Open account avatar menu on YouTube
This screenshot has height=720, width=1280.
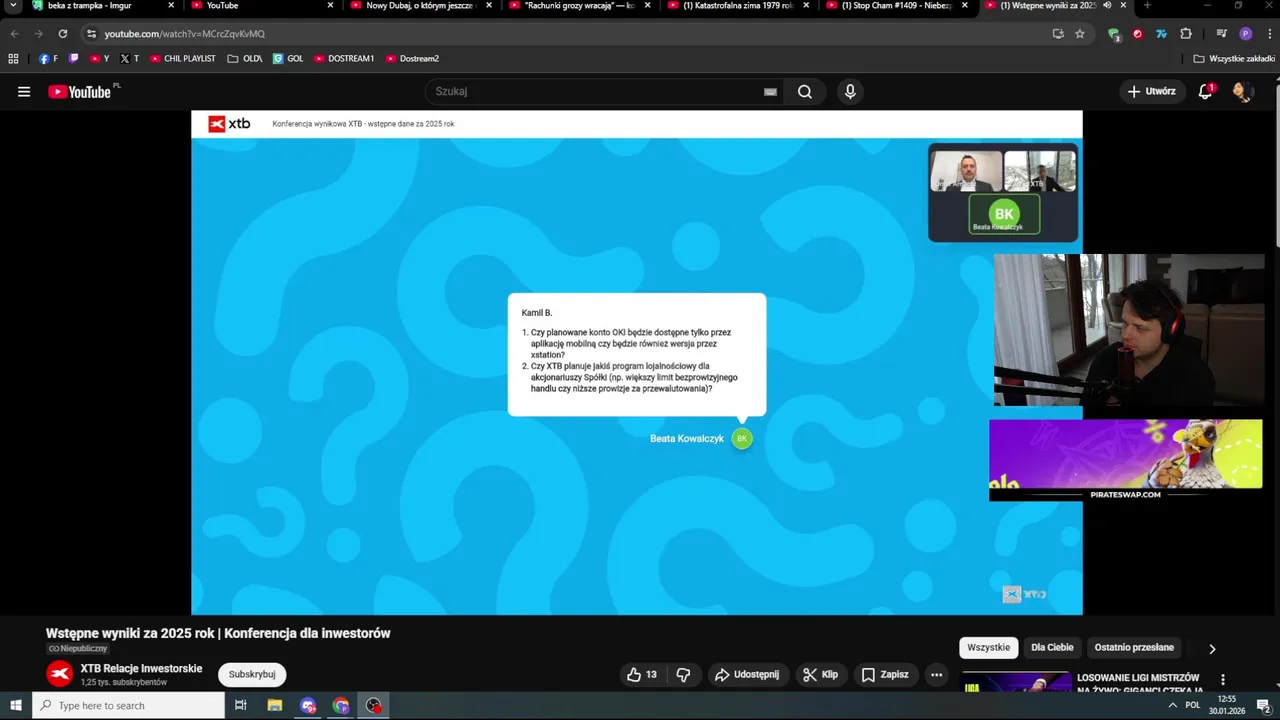[x=1242, y=92]
